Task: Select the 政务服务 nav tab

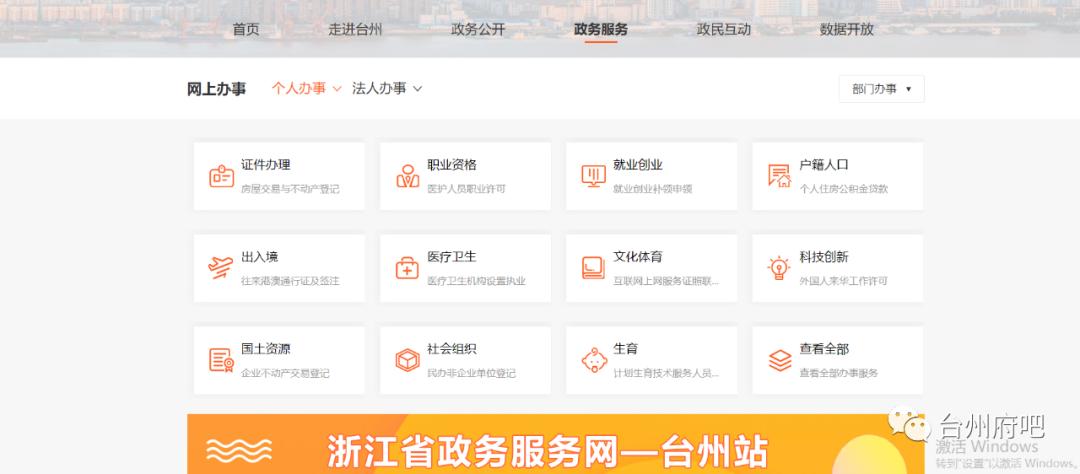Action: click(601, 30)
